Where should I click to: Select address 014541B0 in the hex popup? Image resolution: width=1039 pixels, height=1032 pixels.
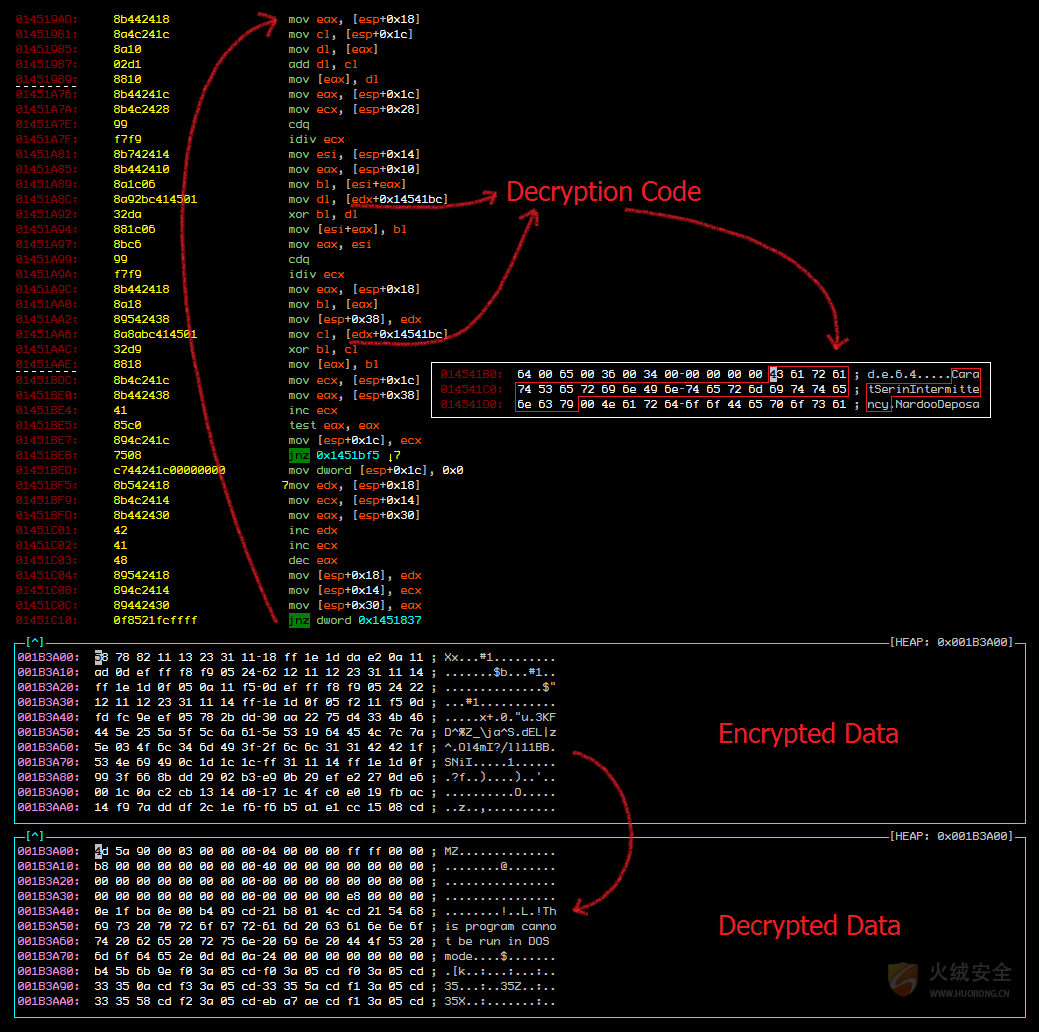[472, 374]
